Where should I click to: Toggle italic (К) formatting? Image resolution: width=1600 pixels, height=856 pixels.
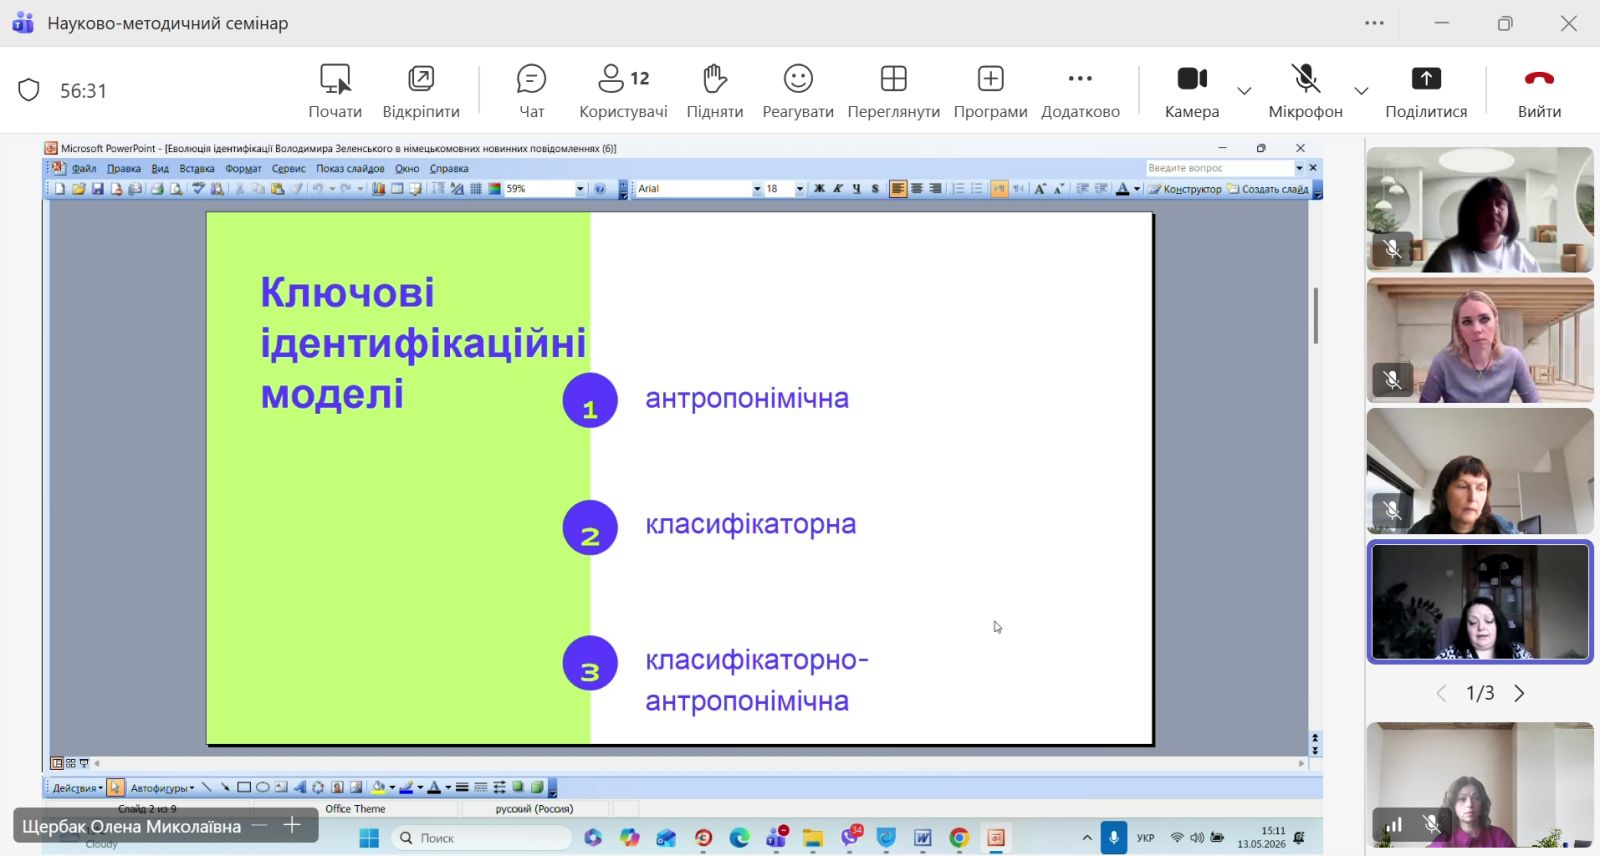click(x=838, y=189)
